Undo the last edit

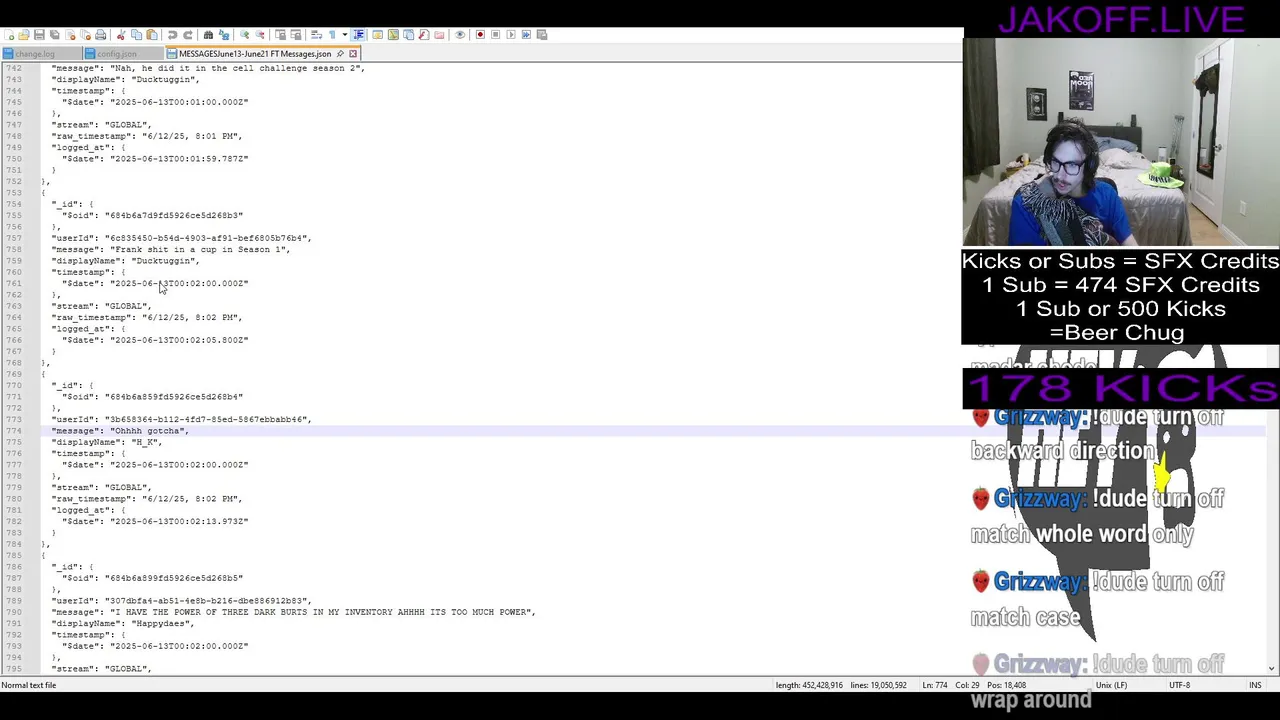(172, 34)
